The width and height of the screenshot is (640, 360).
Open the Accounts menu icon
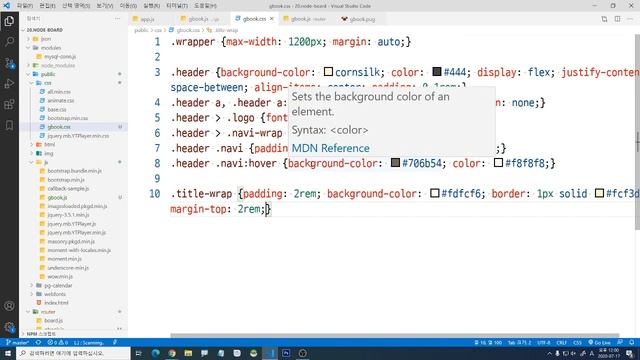click(x=9, y=306)
